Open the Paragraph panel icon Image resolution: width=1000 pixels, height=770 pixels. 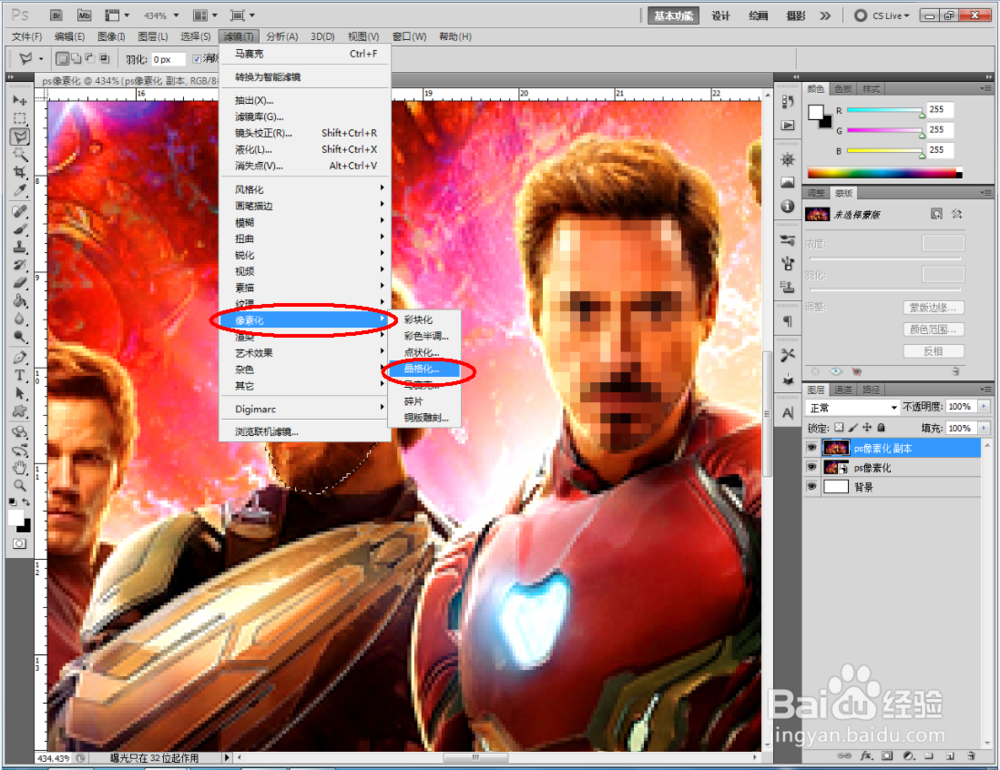point(788,321)
